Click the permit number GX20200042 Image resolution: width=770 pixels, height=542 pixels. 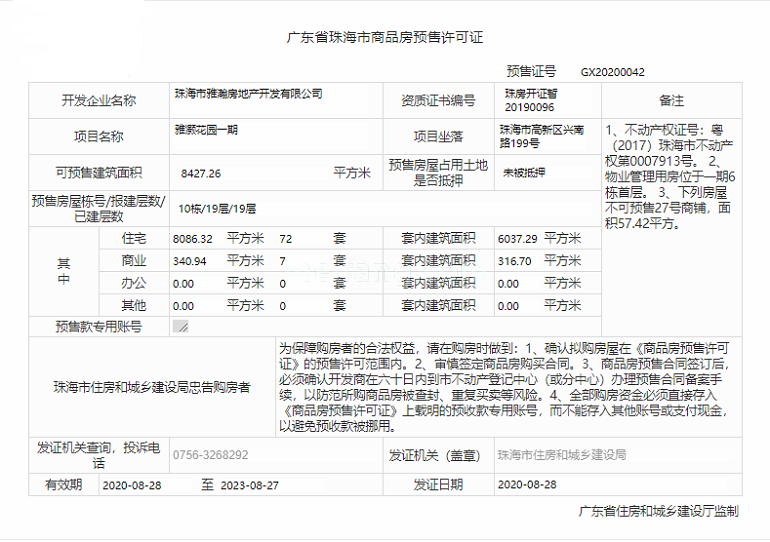613,72
